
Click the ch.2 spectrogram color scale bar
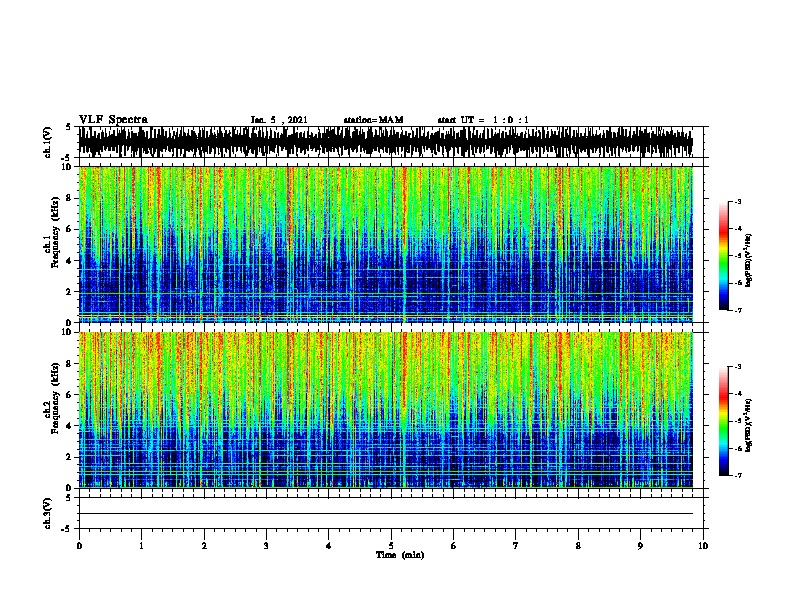pyautogui.click(x=724, y=421)
